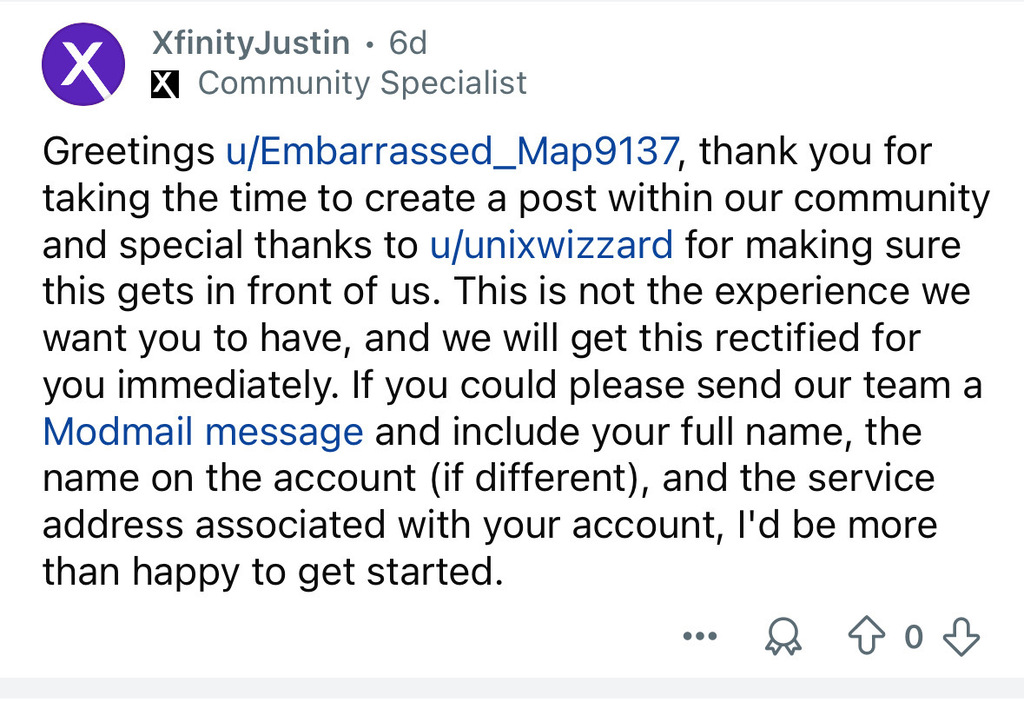Click the sentence 'This is not the experience we'
Image resolution: width=1024 pixels, height=702 pixels.
712,292
